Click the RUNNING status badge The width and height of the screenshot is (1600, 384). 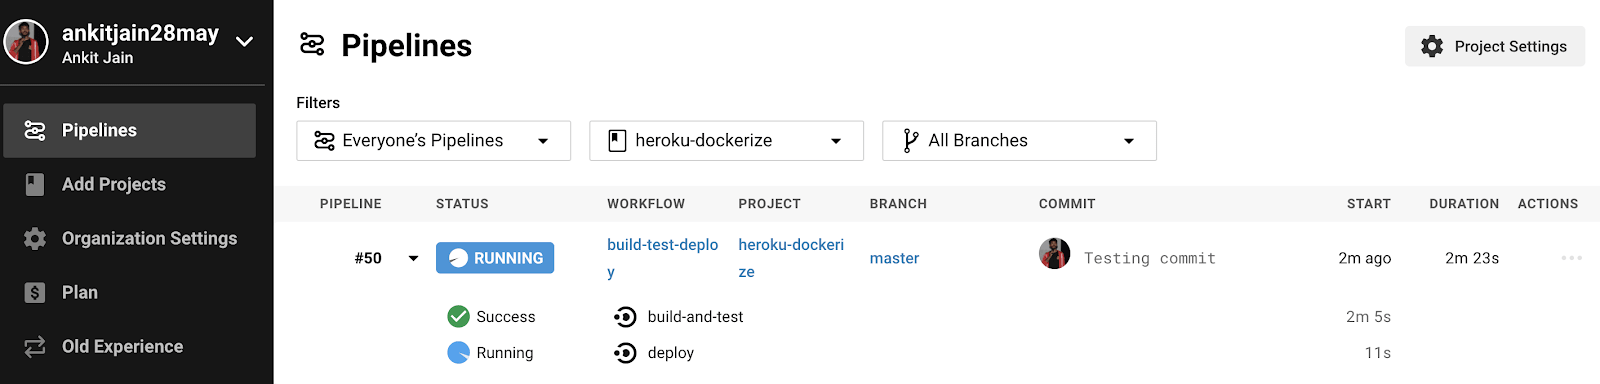[495, 258]
